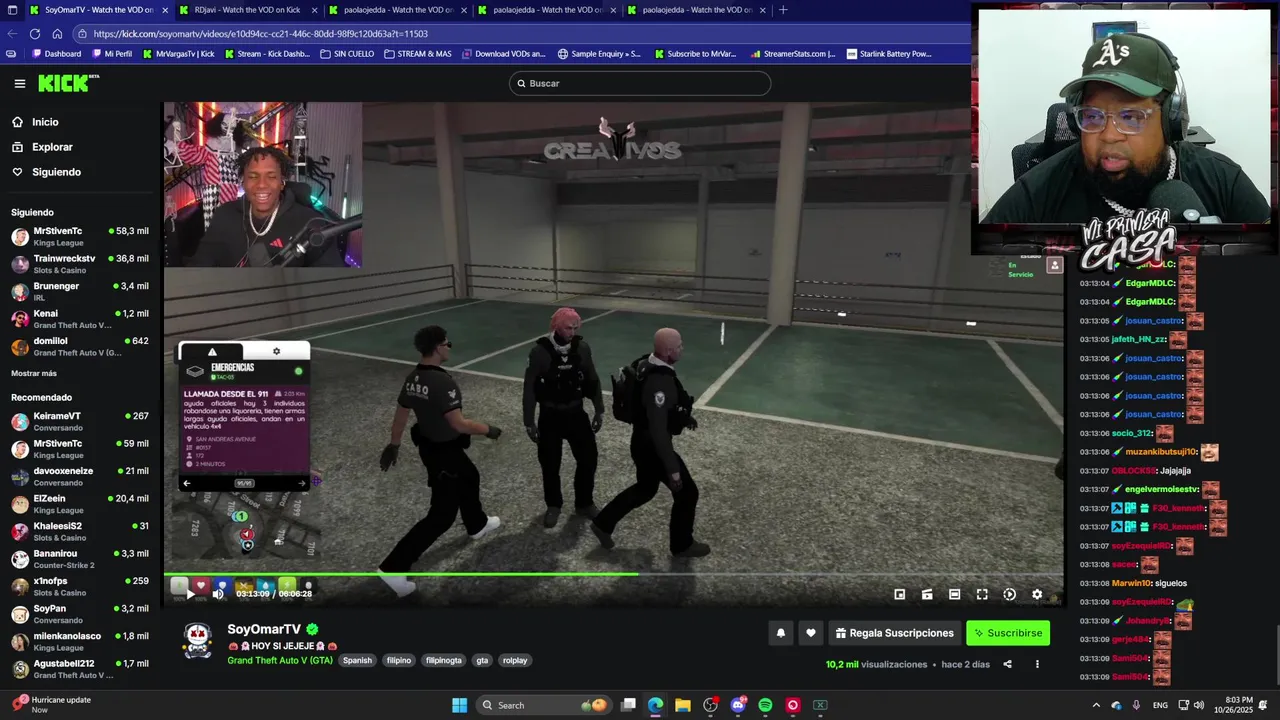The image size is (1280, 720).
Task: Open Windows Start menu
Action: [x=459, y=705]
